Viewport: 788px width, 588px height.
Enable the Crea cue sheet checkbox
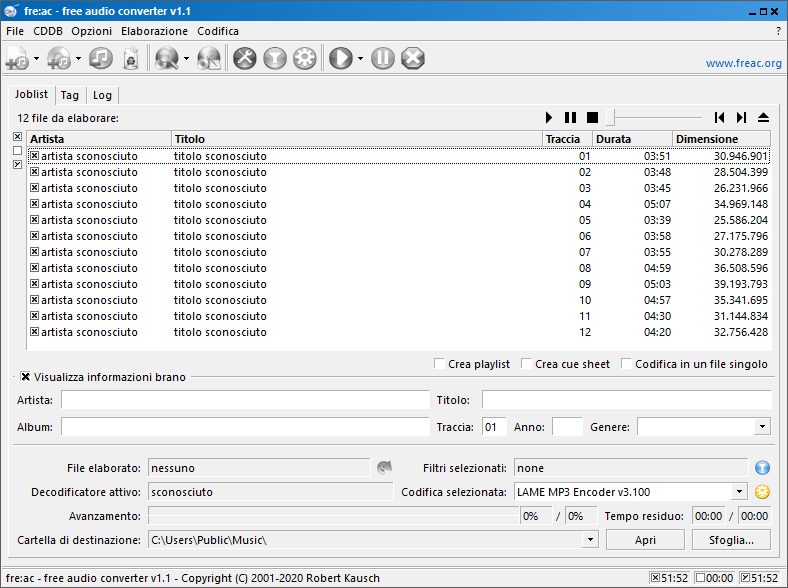(527, 364)
